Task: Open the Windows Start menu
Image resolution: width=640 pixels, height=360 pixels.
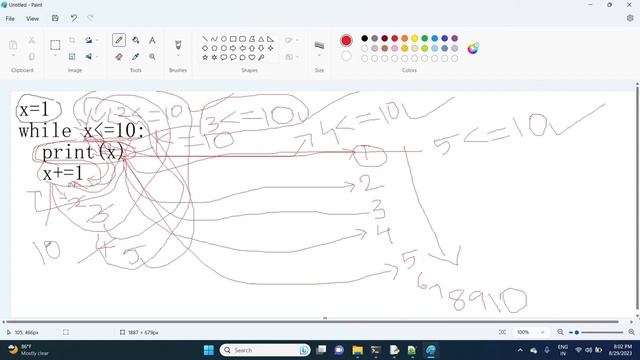Action: tap(209, 350)
